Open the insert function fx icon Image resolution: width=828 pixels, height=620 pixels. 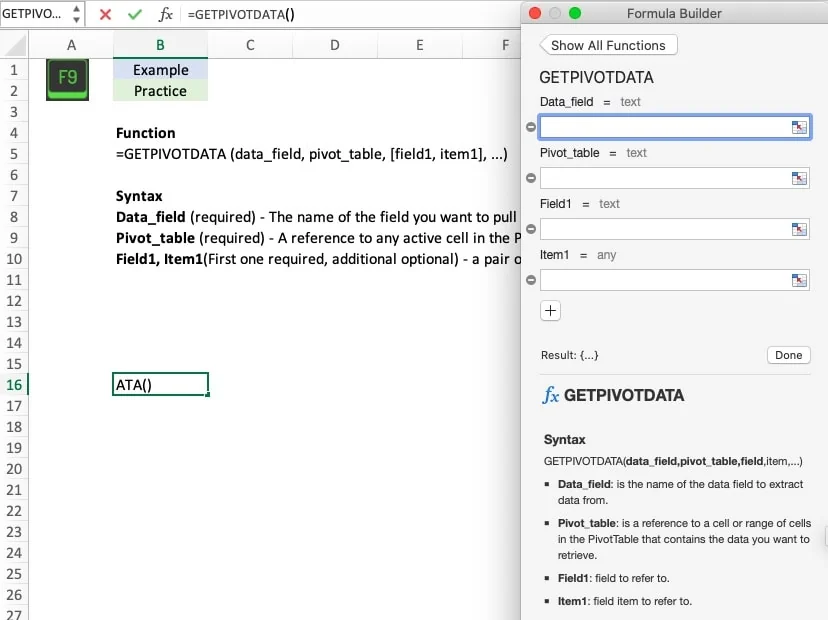coord(166,15)
